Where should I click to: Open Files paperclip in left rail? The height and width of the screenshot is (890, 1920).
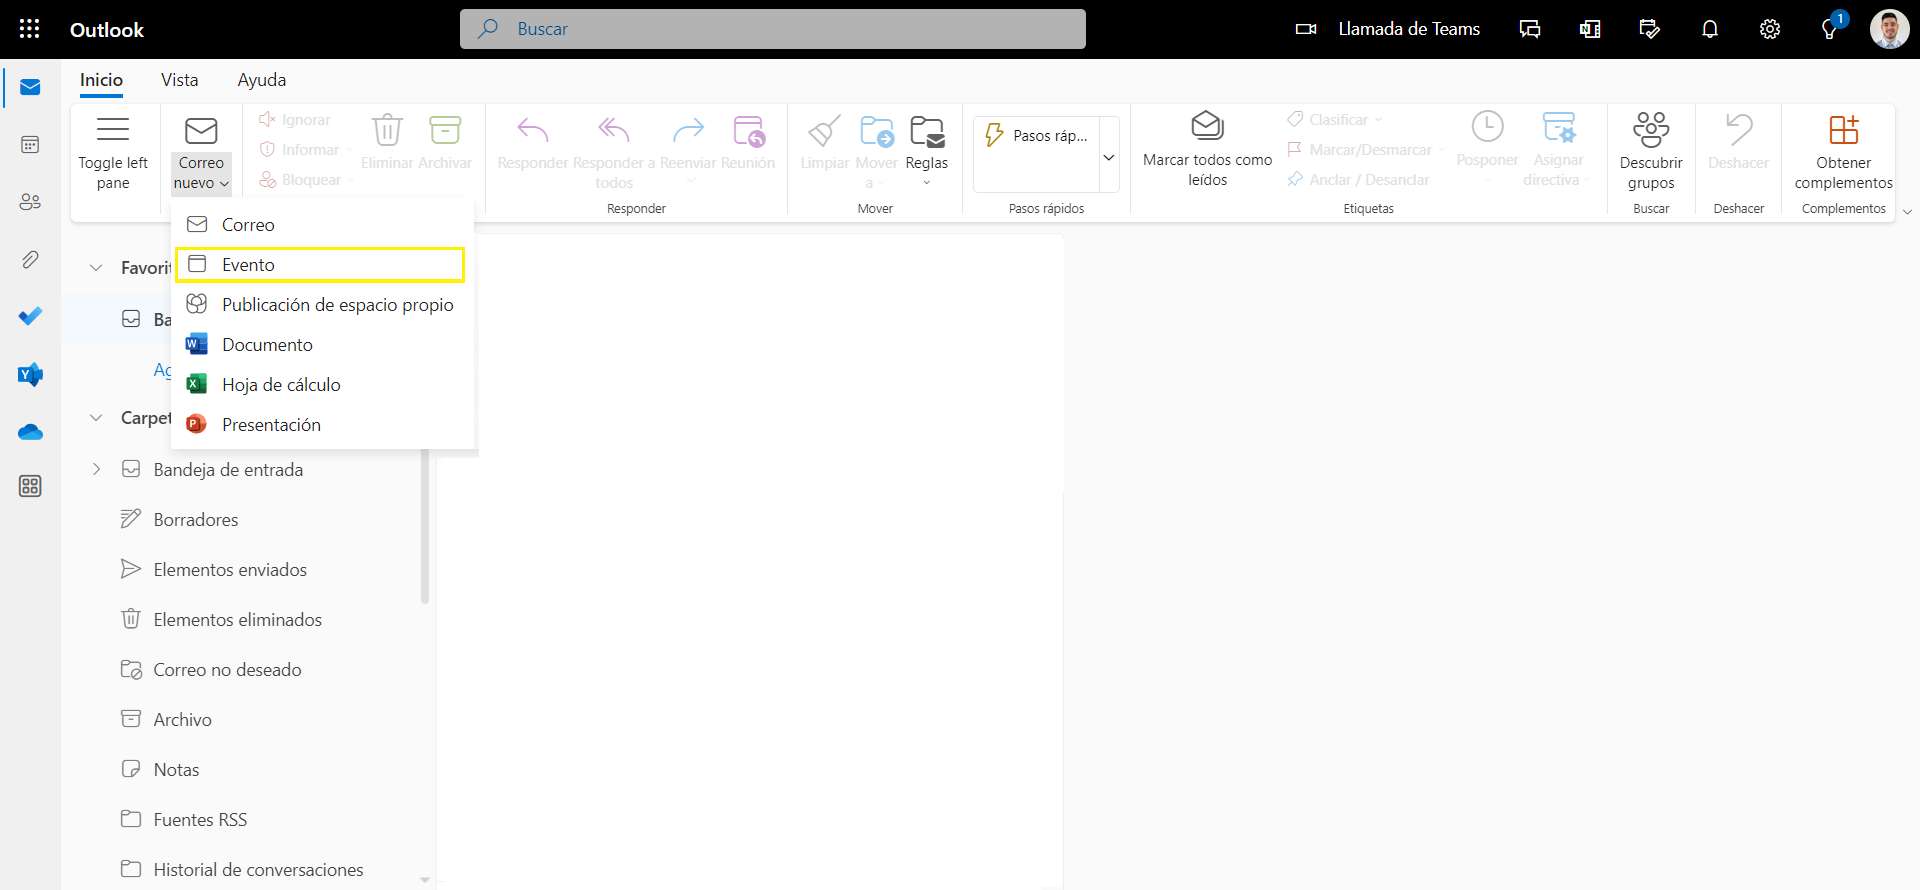coord(30,260)
